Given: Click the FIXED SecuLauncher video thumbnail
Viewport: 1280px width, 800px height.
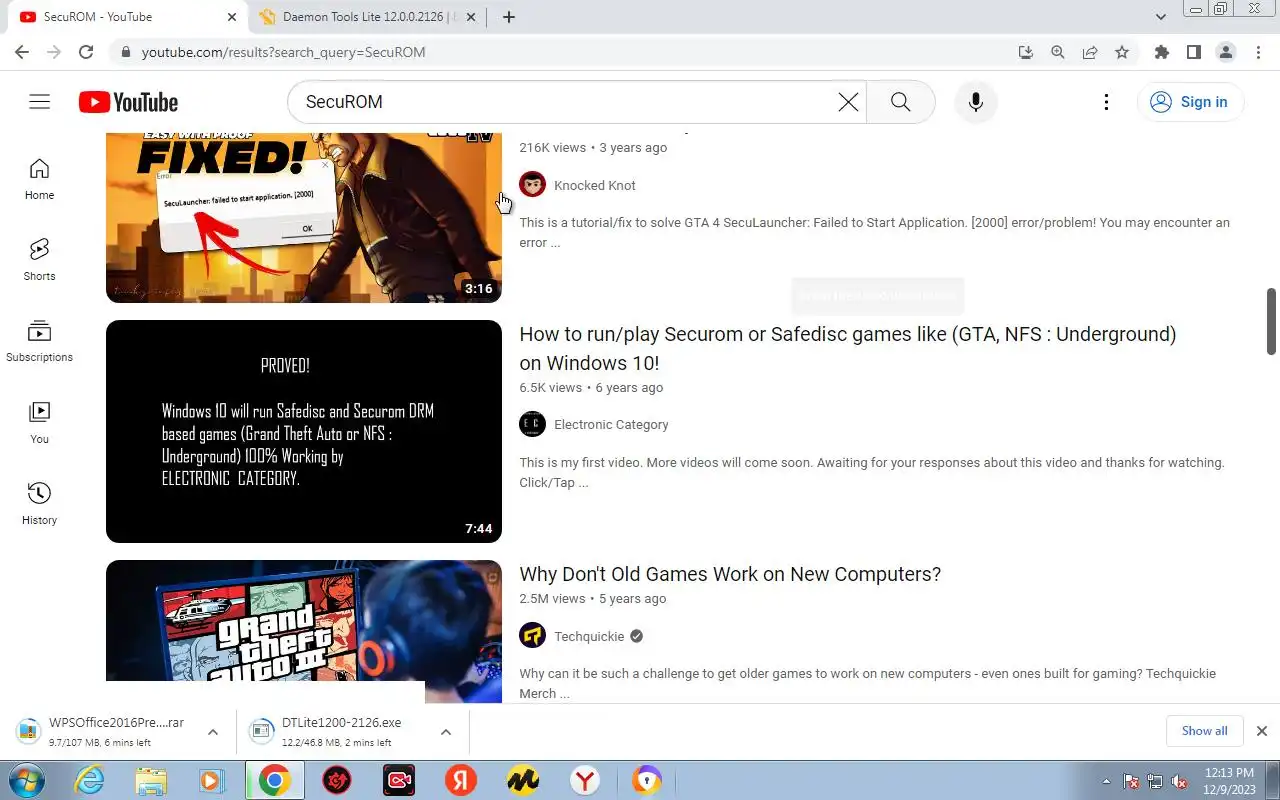Looking at the screenshot, I should 304,218.
